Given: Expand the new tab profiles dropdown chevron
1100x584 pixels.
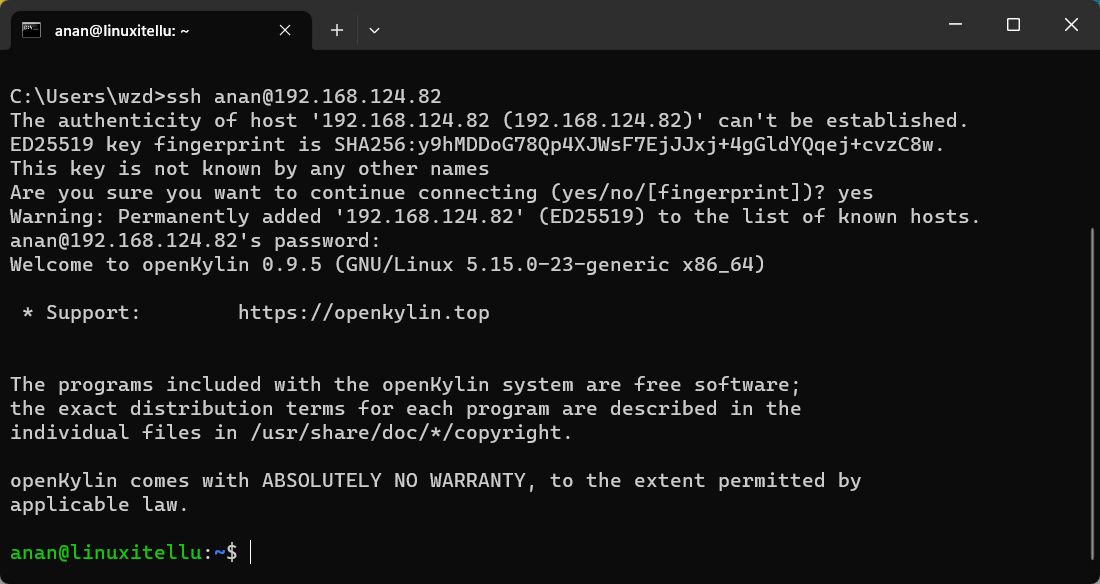Looking at the screenshot, I should click(x=375, y=30).
